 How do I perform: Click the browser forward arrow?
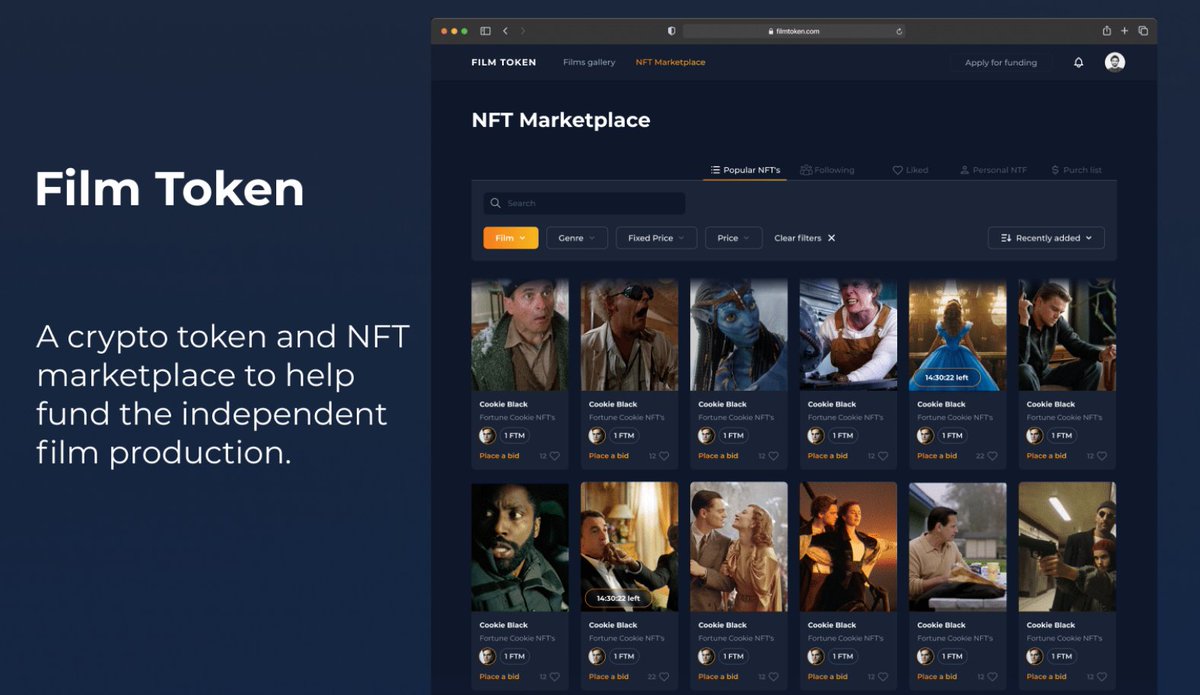tap(522, 31)
